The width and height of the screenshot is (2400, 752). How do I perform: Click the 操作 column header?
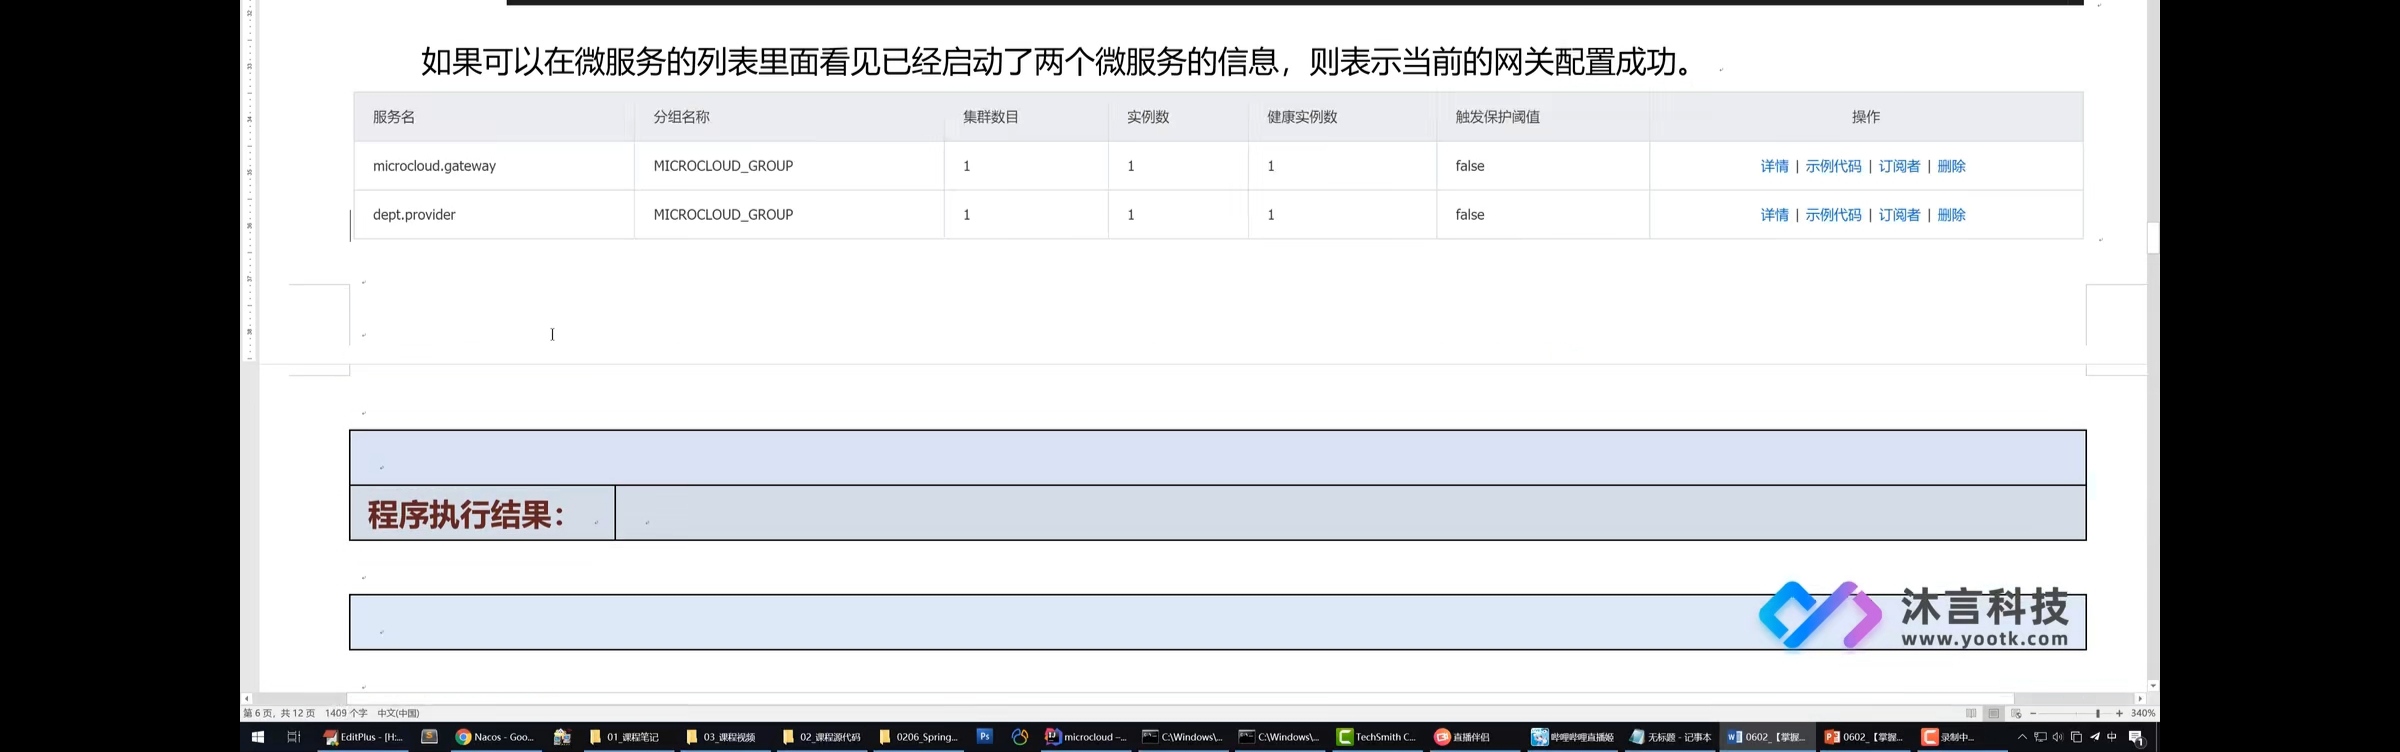click(1866, 117)
